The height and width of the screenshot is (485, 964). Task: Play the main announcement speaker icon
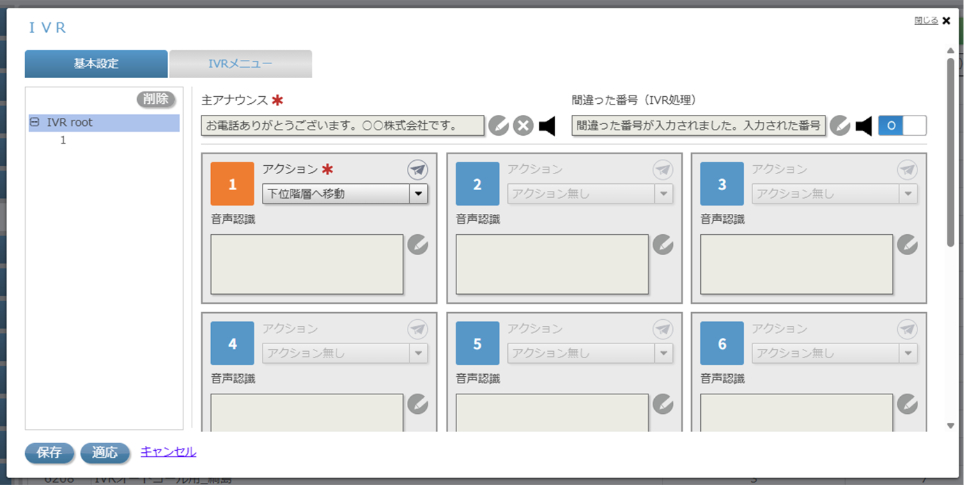547,125
